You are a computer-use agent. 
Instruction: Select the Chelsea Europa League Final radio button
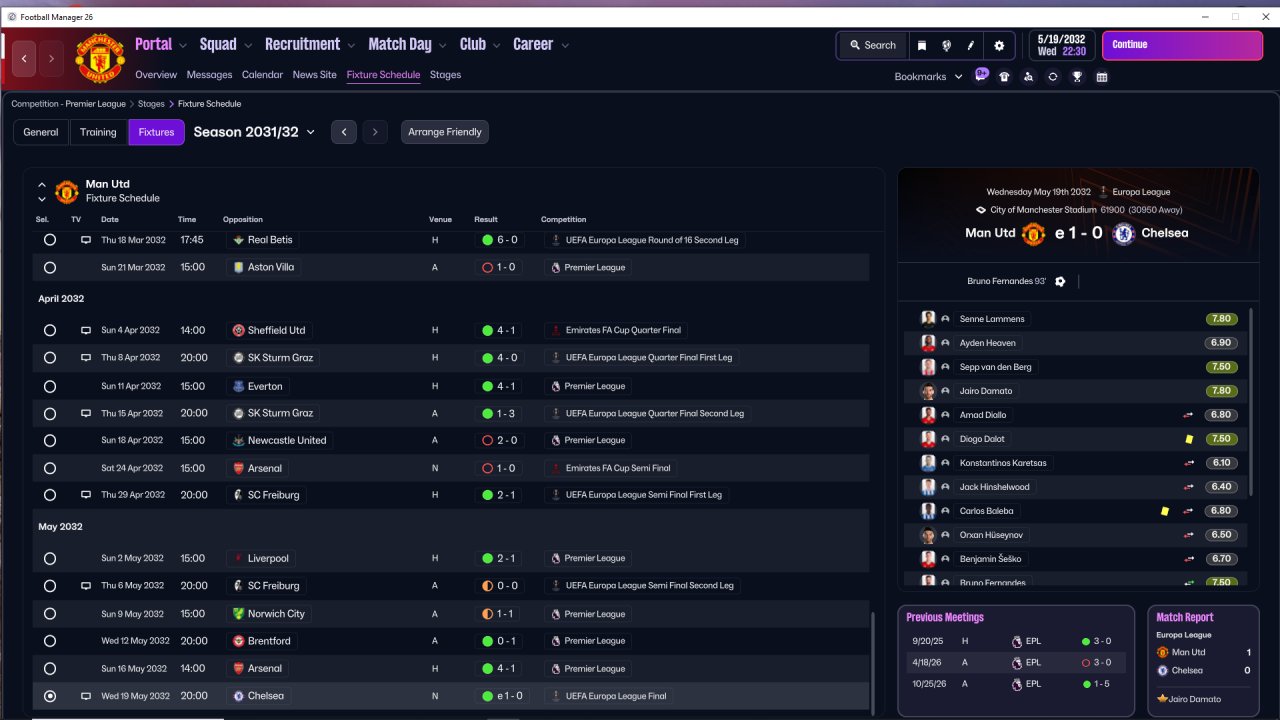pos(50,696)
